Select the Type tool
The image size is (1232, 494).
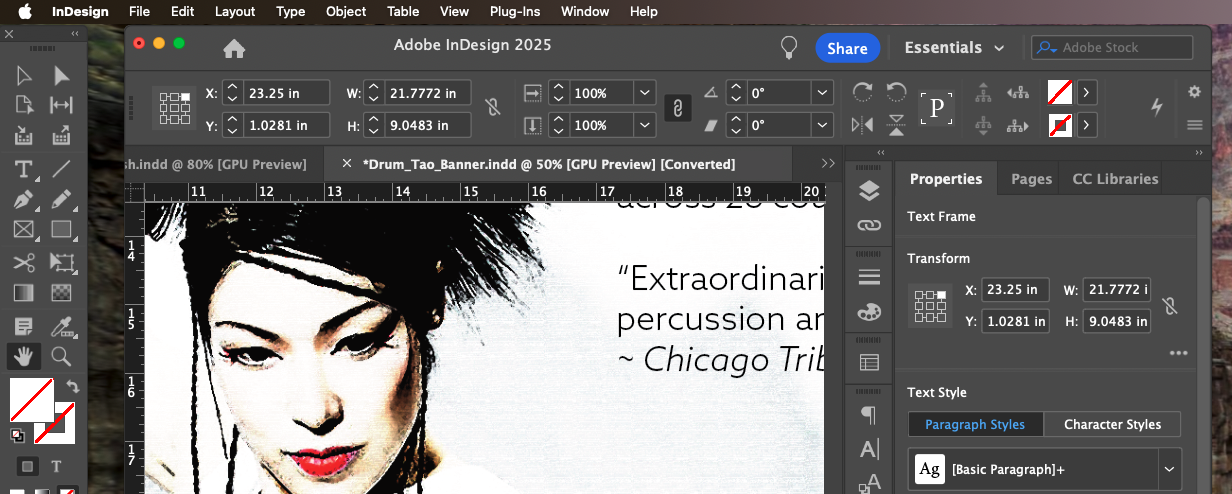(x=24, y=168)
